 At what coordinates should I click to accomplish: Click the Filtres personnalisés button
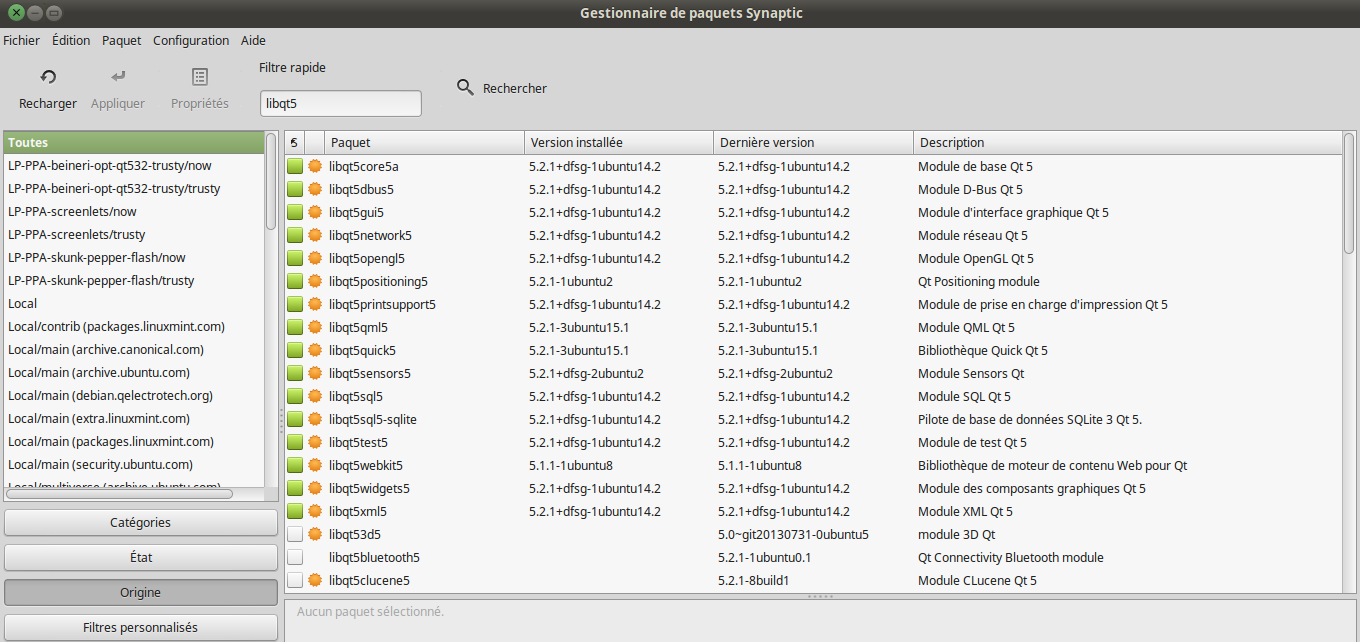pyautogui.click(x=140, y=628)
